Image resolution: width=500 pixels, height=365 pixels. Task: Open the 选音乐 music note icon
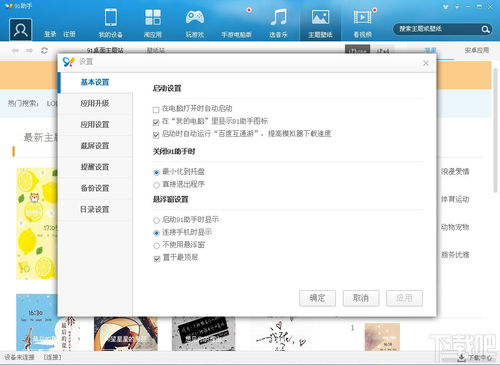click(278, 17)
